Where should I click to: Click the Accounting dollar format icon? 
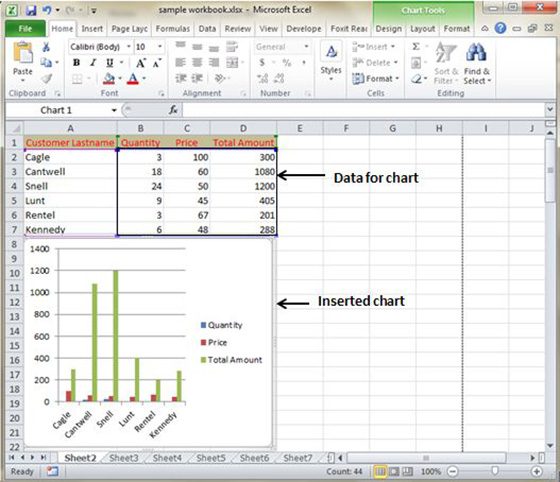tap(262, 63)
